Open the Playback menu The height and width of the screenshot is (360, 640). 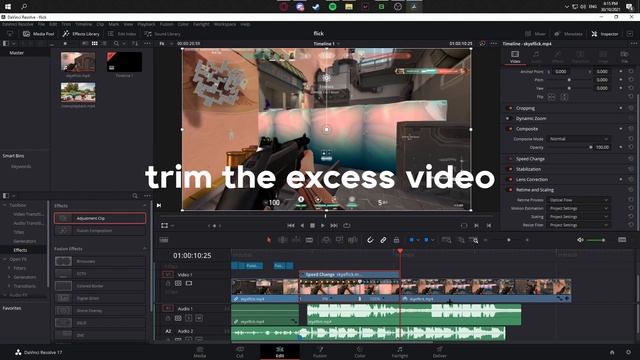[x=146, y=24]
